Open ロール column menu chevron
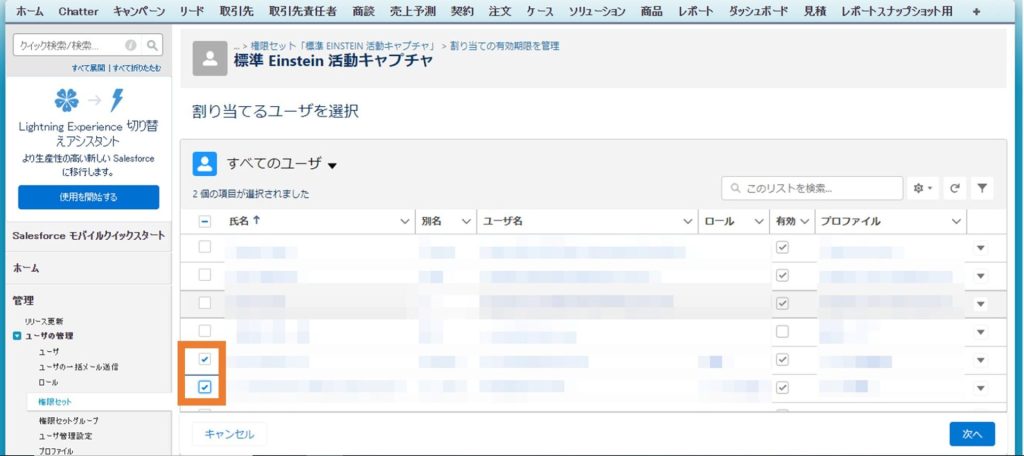This screenshot has width=1024, height=456. [759, 221]
